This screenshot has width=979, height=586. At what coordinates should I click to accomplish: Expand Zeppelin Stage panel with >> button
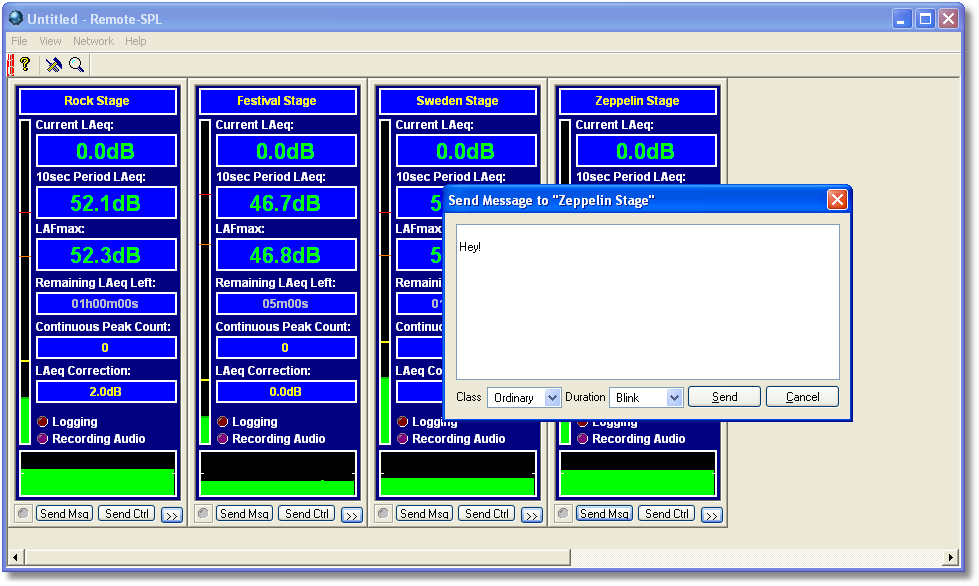click(x=711, y=515)
